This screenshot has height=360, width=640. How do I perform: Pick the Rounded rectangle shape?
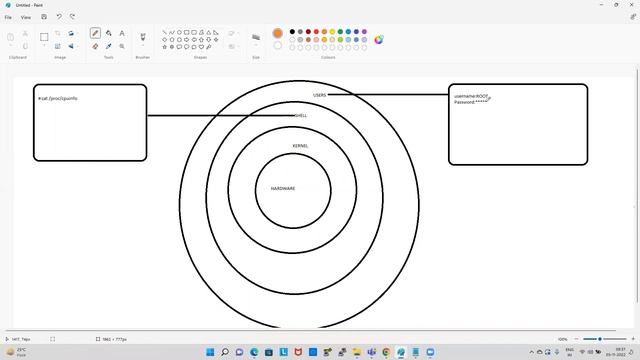click(x=194, y=32)
